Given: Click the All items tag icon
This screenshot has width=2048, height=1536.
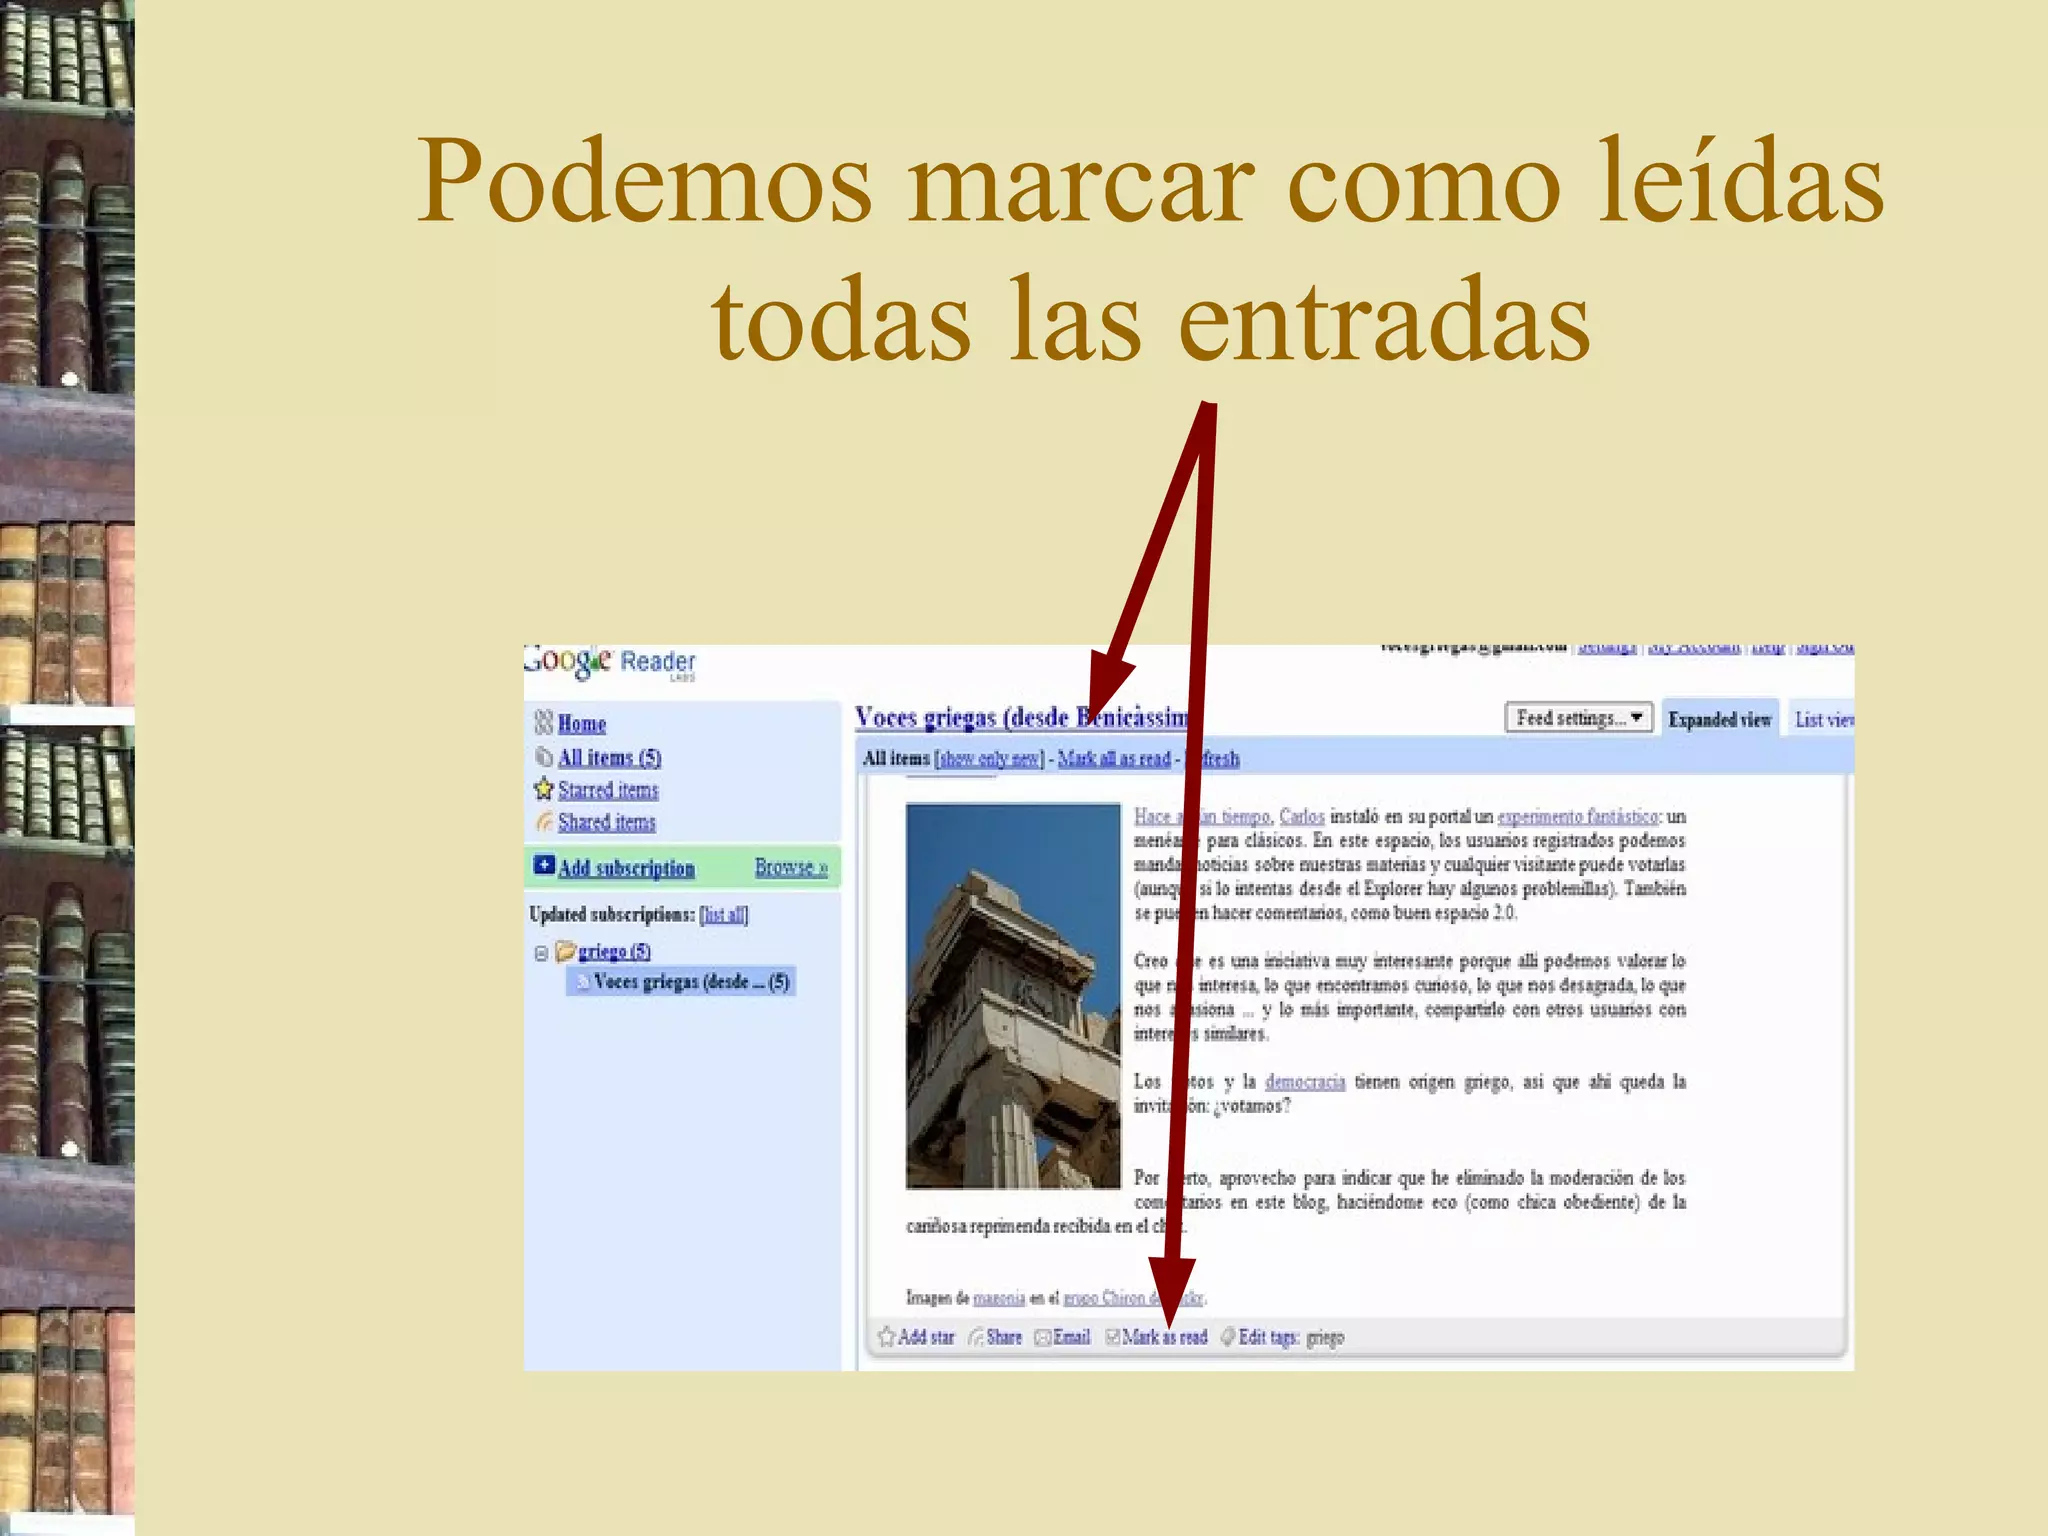Looking at the screenshot, I should point(544,757).
